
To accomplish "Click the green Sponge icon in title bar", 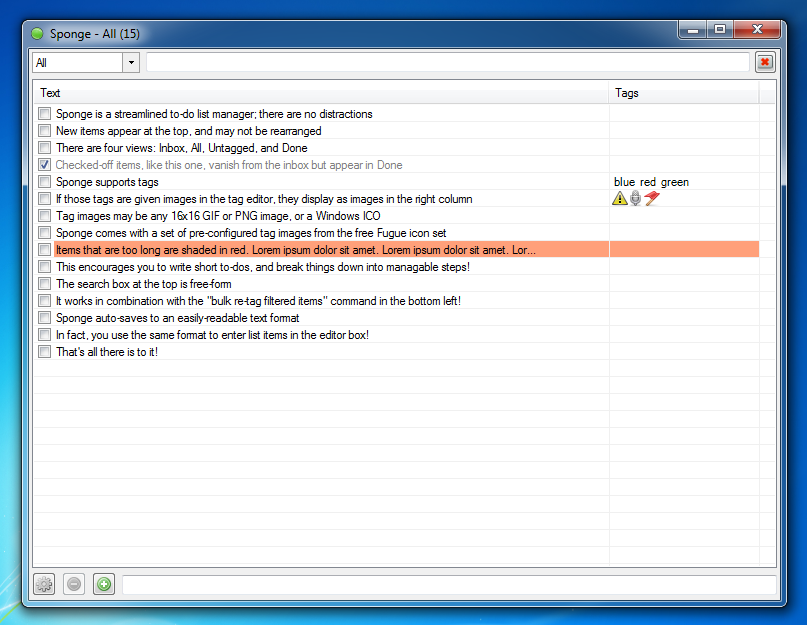I will (x=39, y=34).
